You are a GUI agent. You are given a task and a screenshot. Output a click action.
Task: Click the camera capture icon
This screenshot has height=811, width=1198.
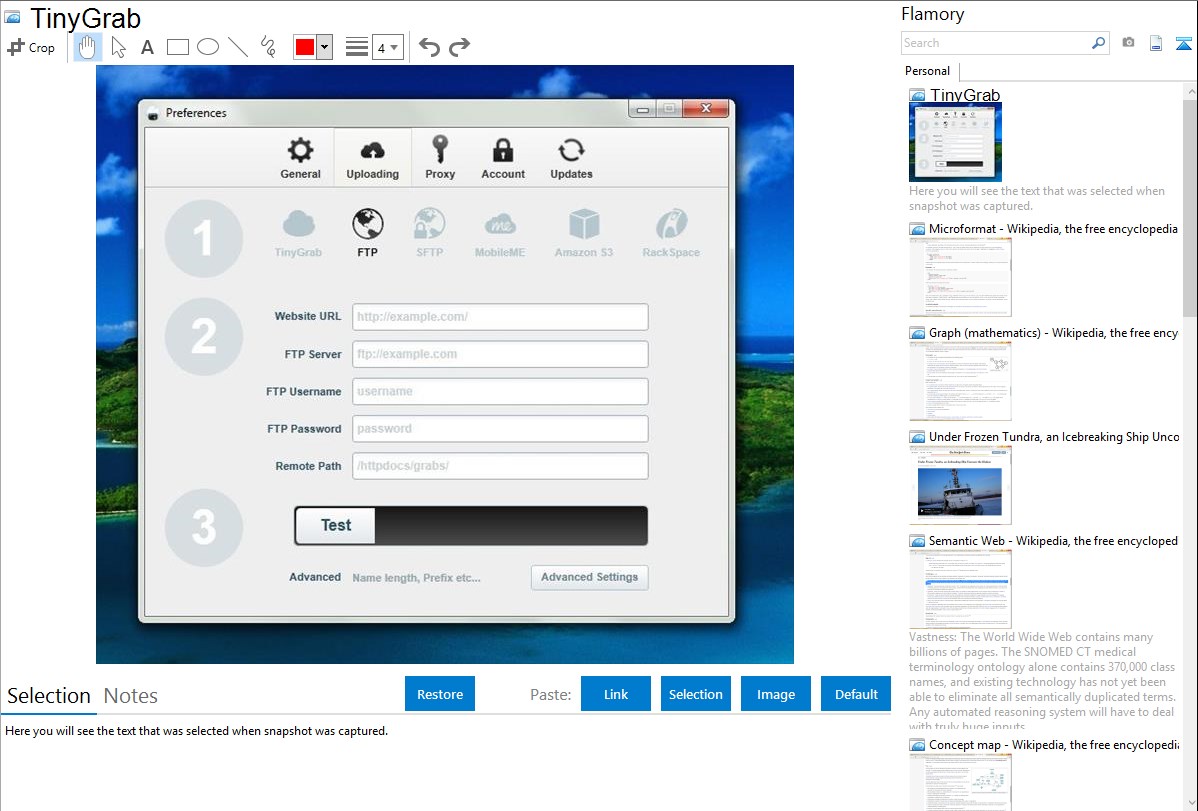click(x=1128, y=43)
